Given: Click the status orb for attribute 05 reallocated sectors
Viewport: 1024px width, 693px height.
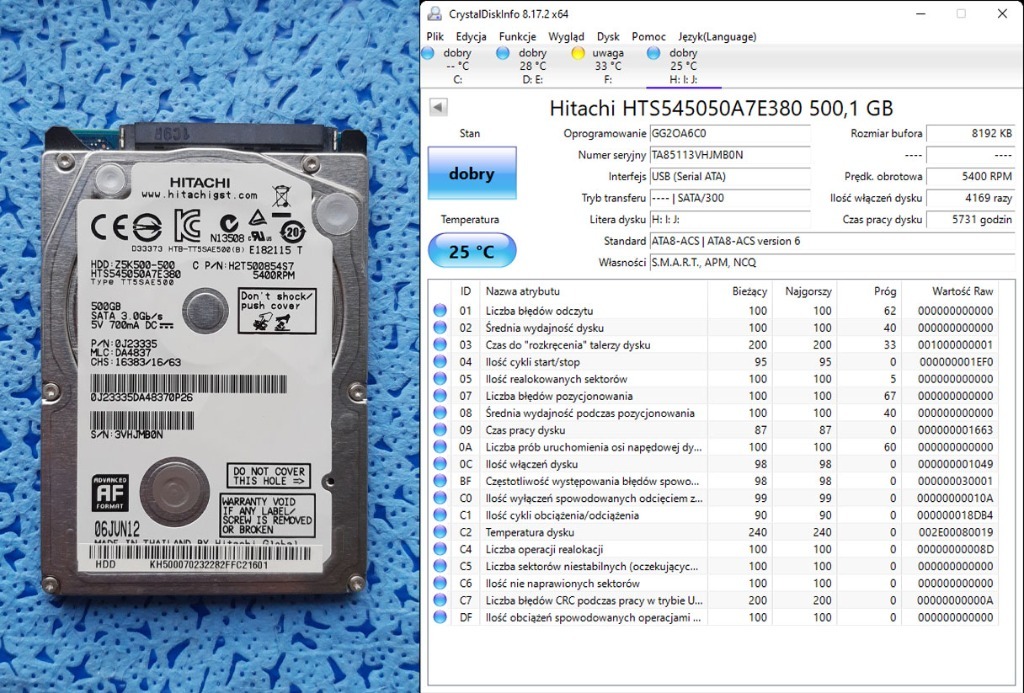Looking at the screenshot, I should click(439, 379).
